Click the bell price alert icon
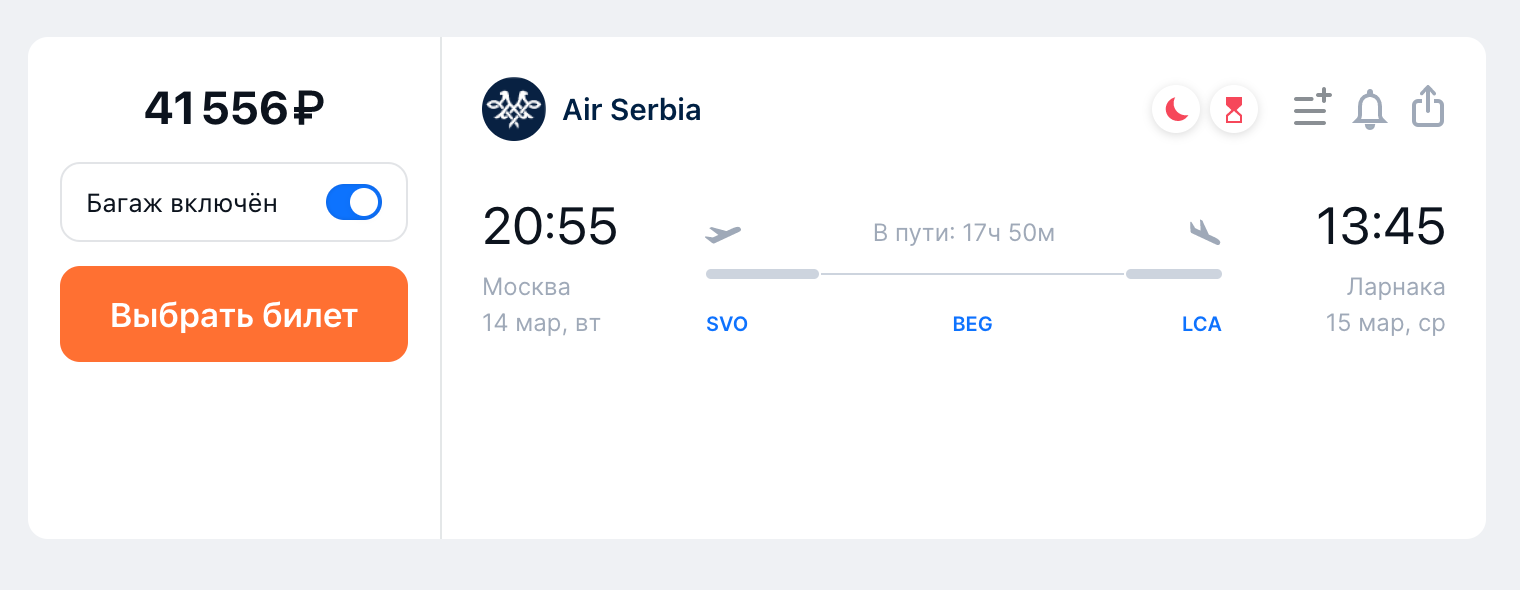The height and width of the screenshot is (590, 1520). [1370, 108]
